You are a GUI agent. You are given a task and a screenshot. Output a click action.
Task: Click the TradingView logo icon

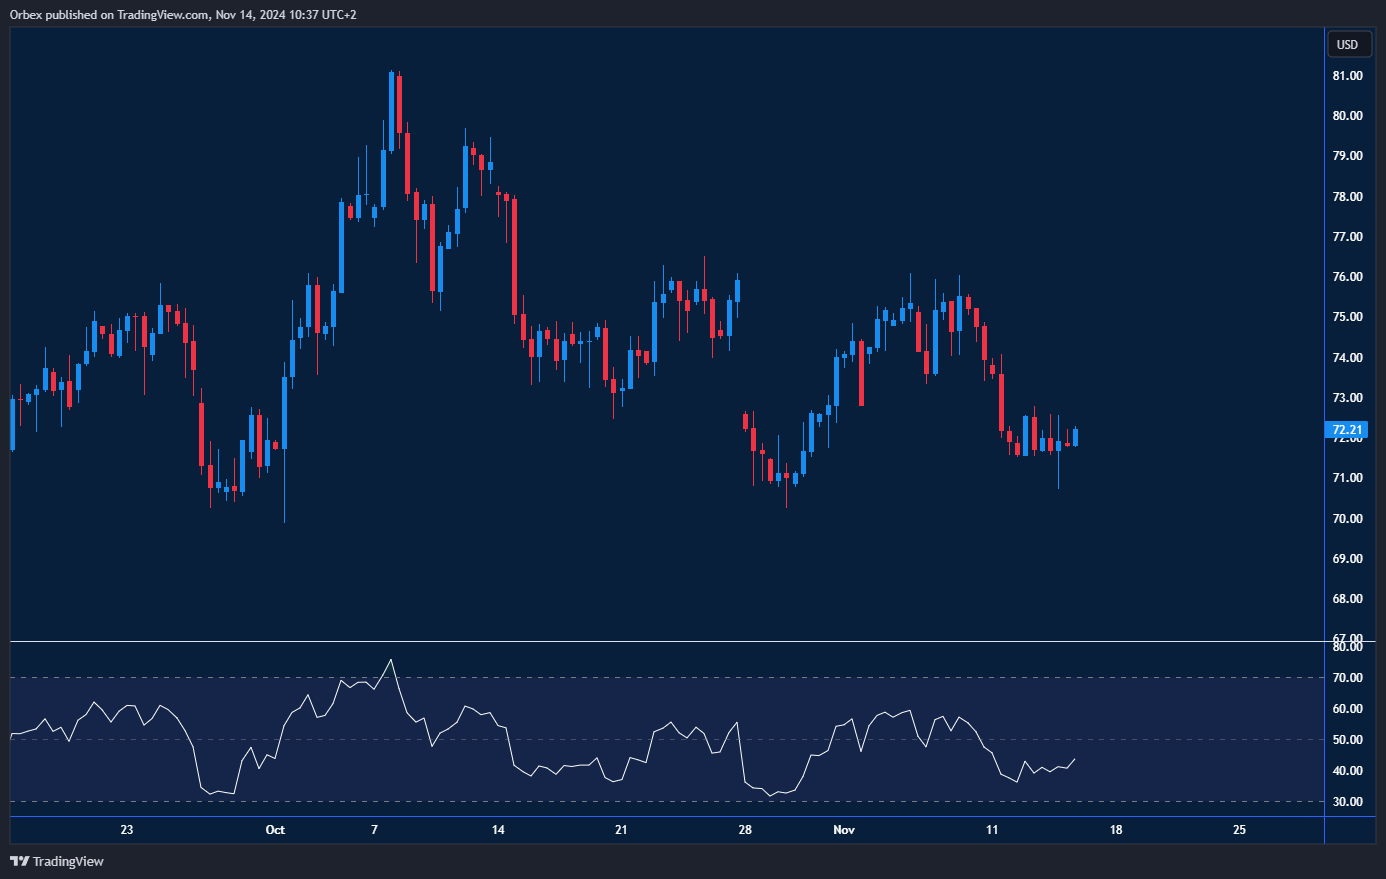19,861
